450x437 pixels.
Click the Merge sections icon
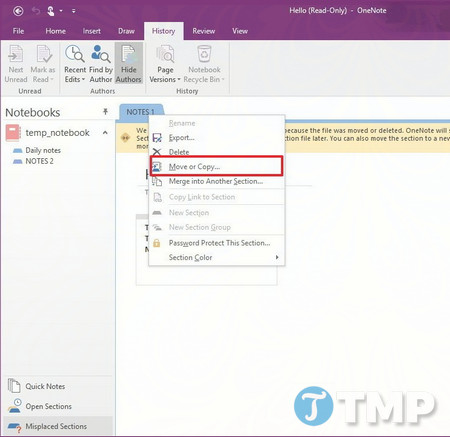point(157,182)
